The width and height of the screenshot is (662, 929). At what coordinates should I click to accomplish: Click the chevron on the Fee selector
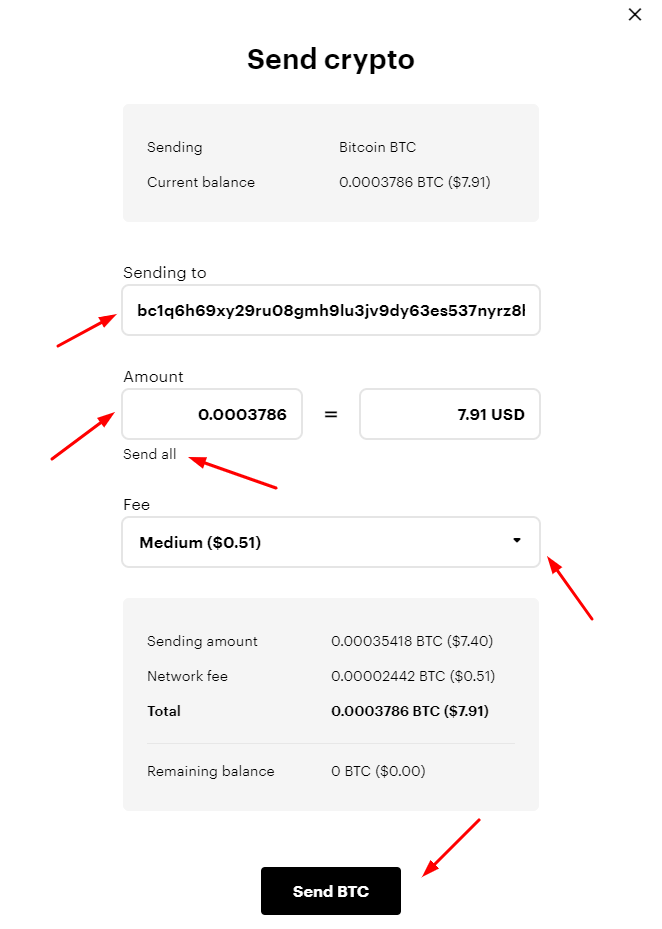coord(516,542)
